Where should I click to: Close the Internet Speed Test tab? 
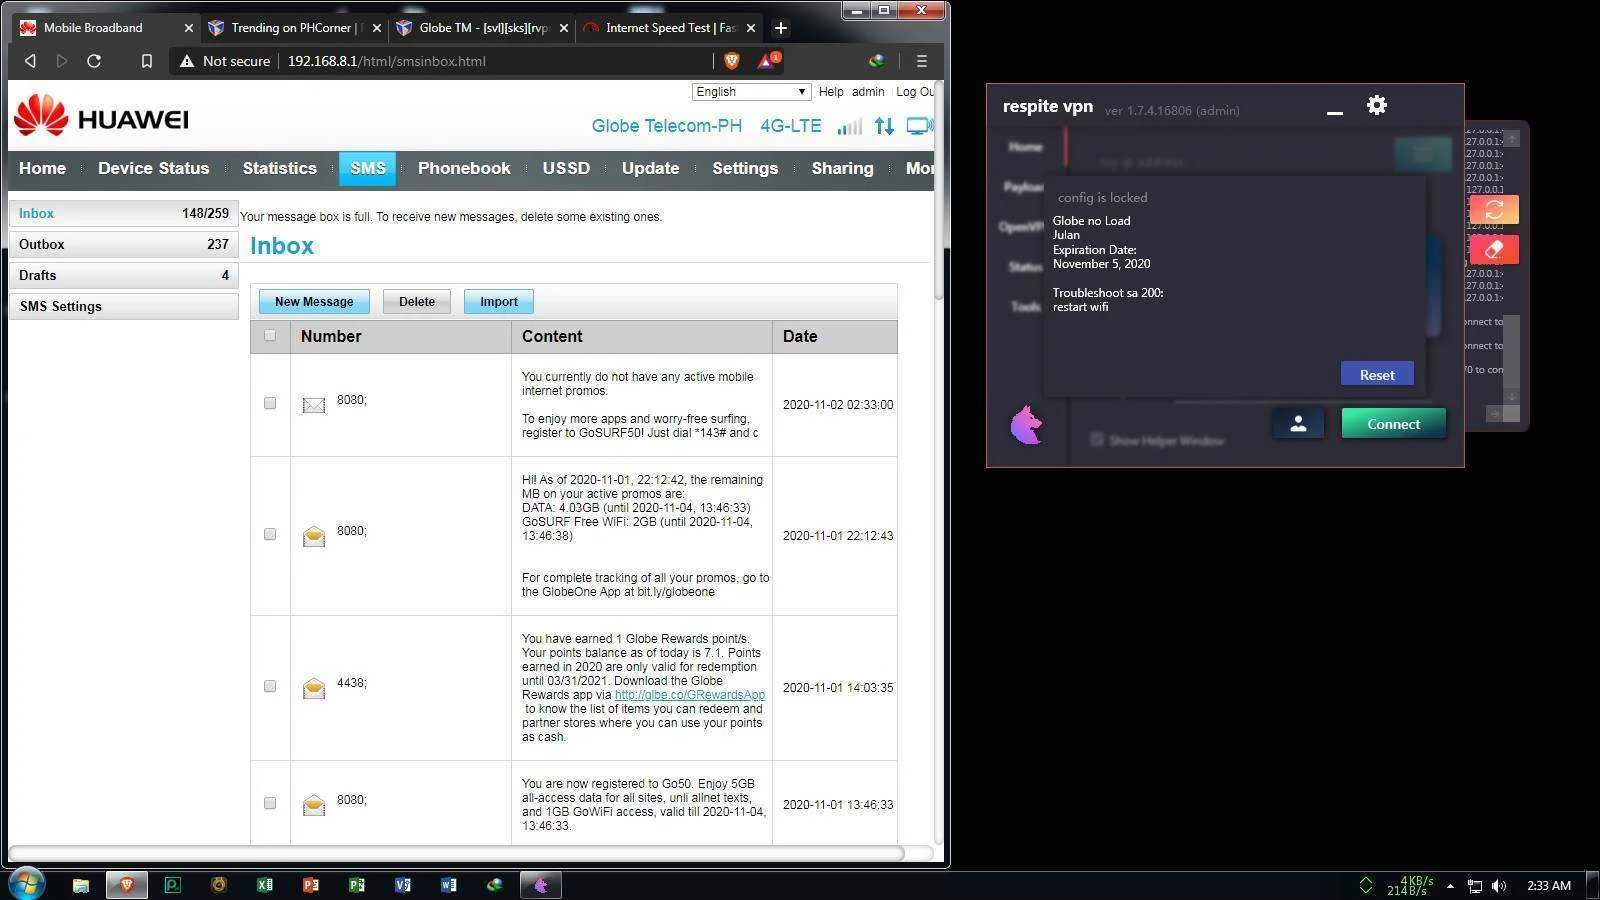(x=751, y=28)
